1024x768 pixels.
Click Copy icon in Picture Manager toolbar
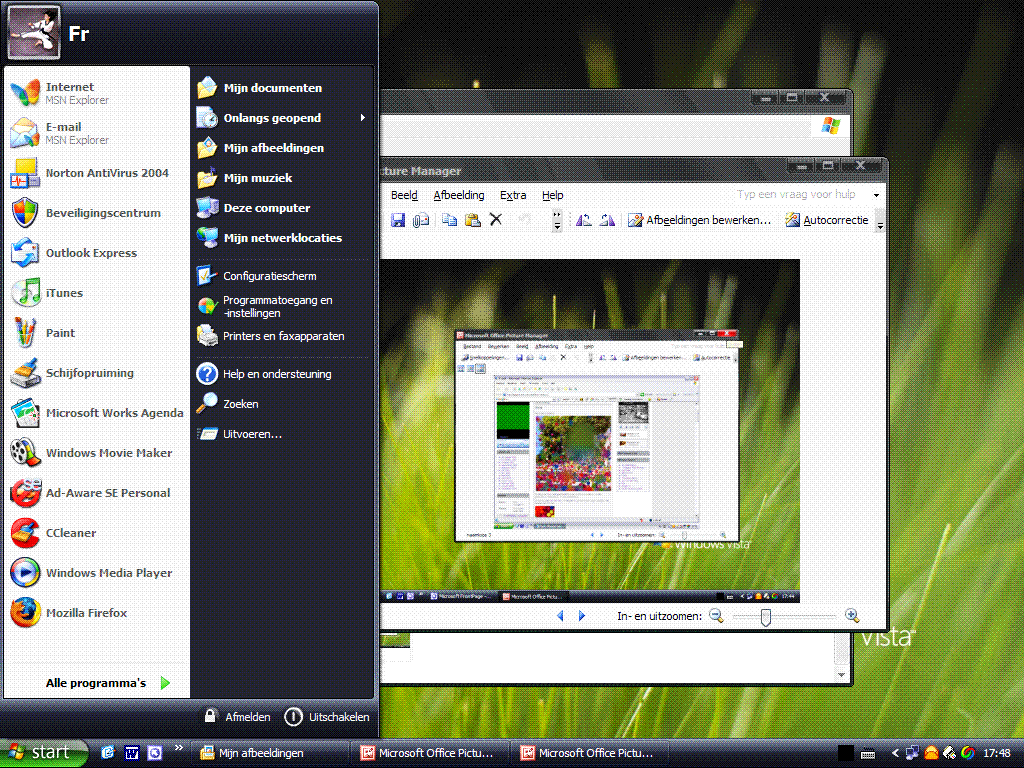tap(449, 220)
